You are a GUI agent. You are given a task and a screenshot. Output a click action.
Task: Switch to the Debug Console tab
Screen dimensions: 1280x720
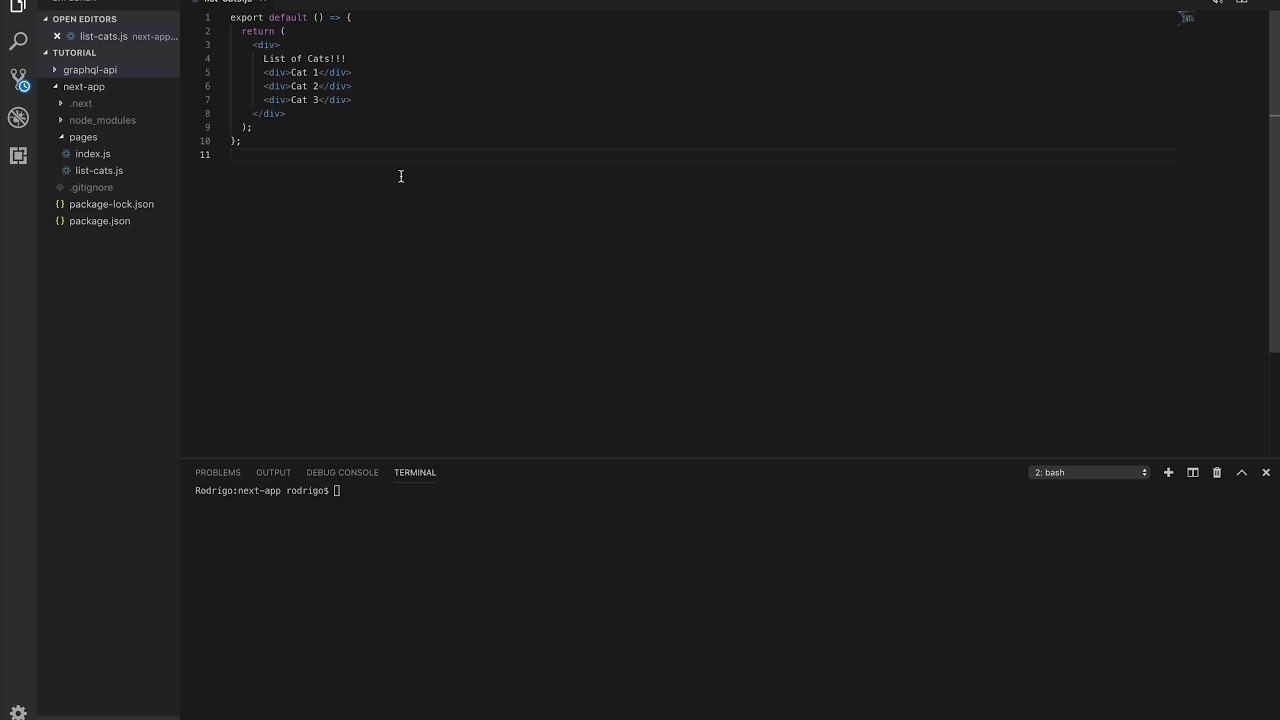point(342,472)
